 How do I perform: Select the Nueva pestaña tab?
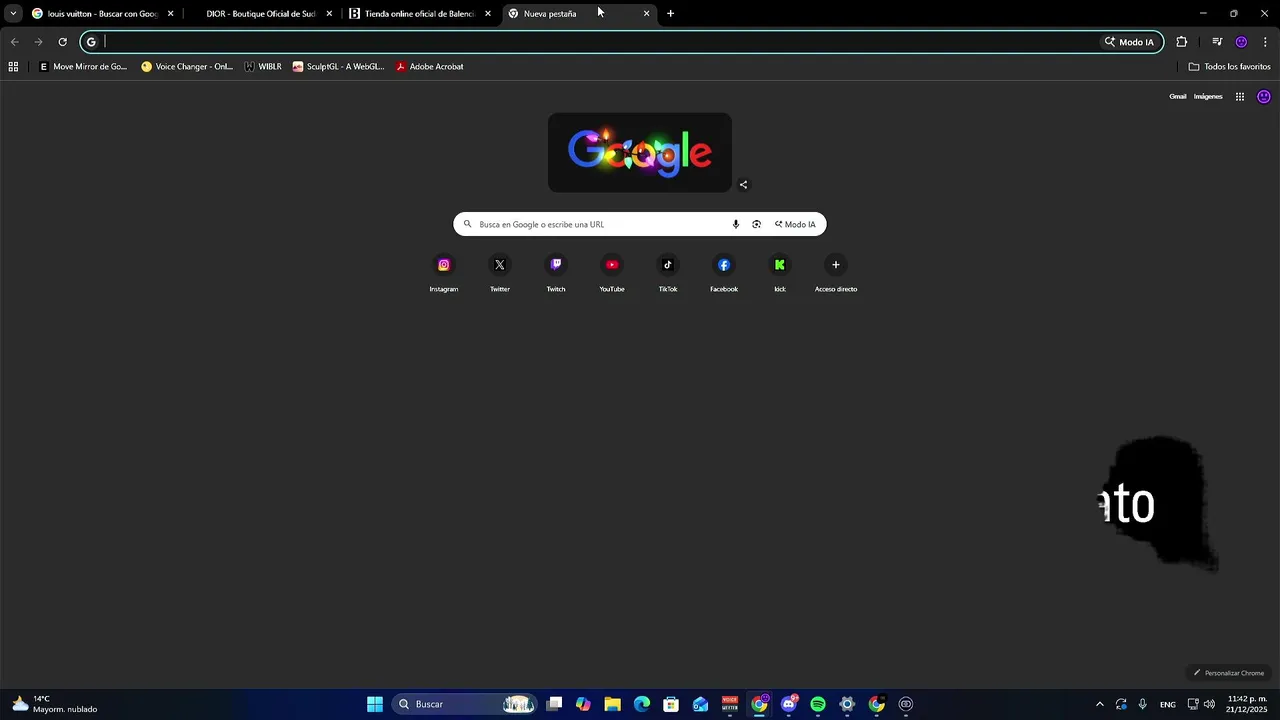click(x=578, y=14)
